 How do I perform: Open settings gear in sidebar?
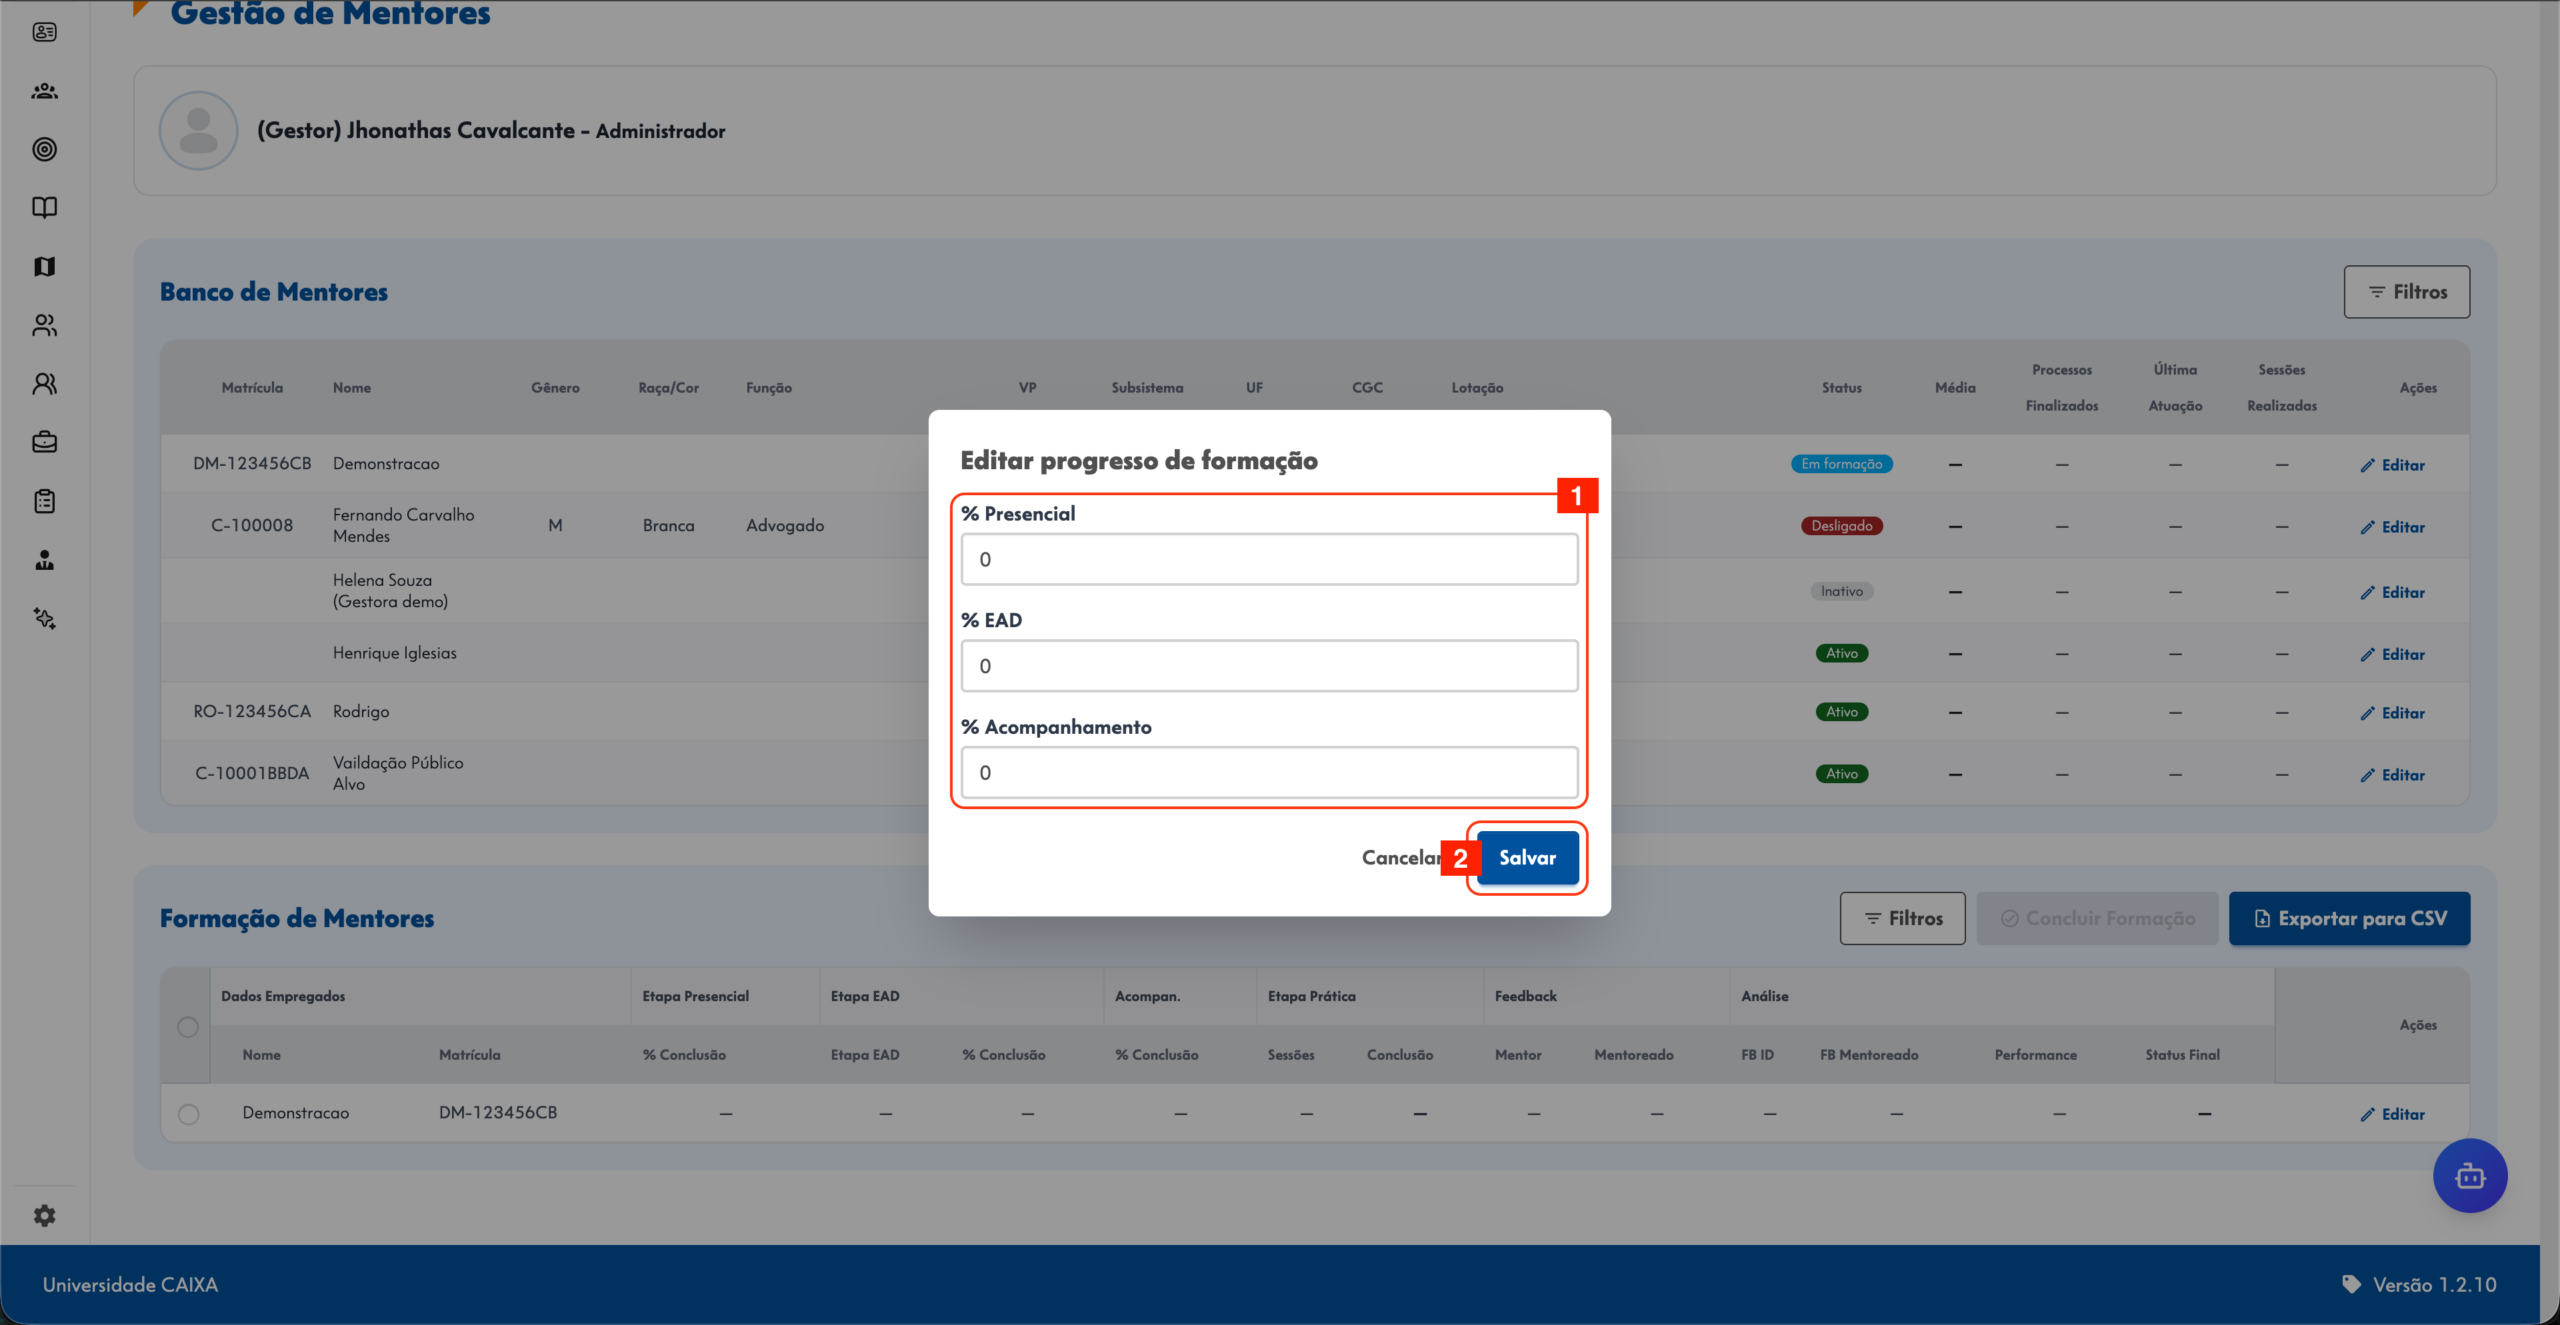click(44, 1215)
